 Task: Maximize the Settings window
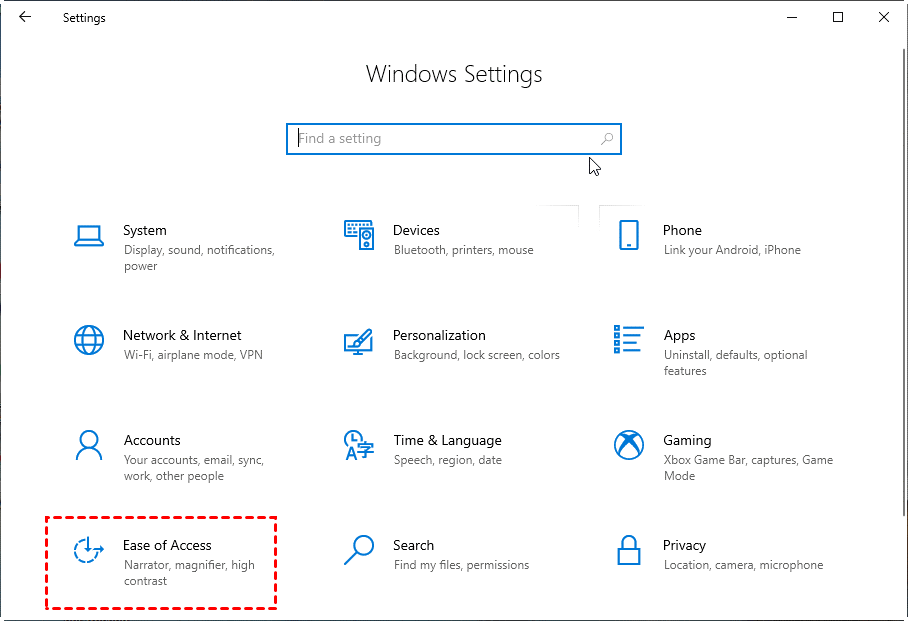[x=838, y=17]
